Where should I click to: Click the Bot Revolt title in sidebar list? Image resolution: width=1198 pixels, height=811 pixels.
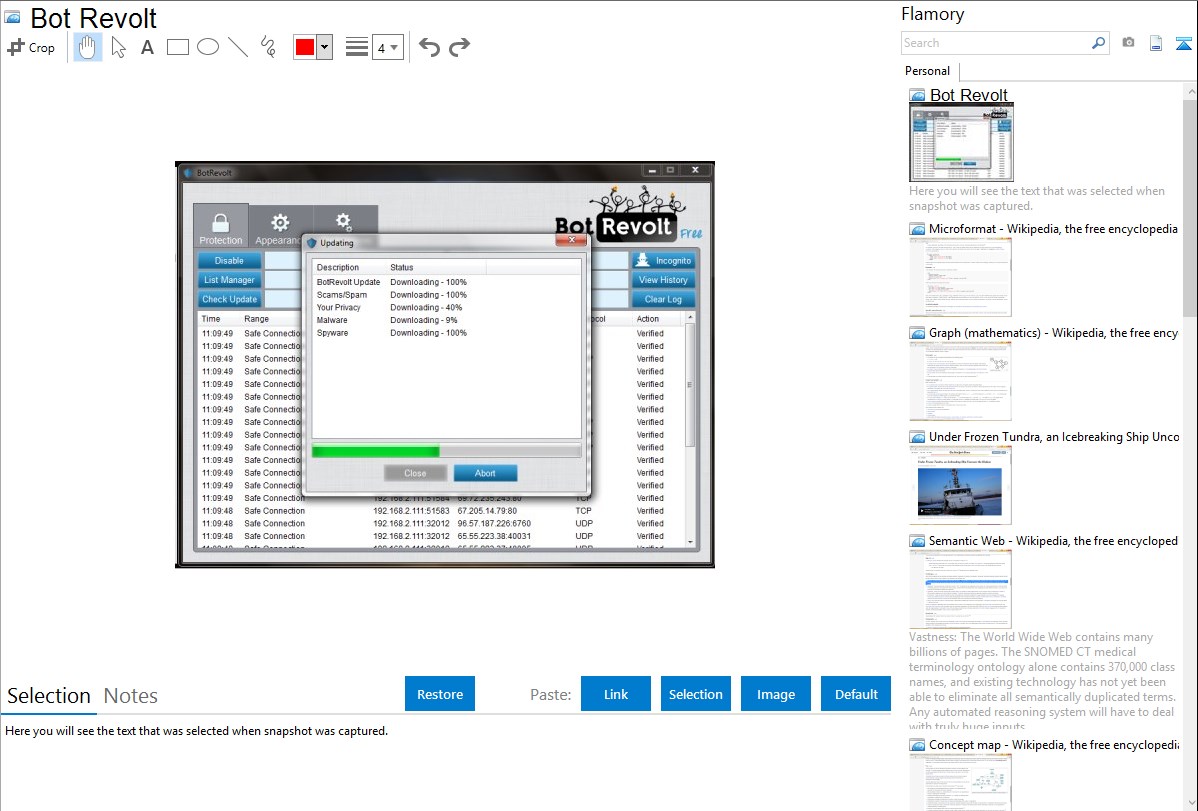coord(968,95)
